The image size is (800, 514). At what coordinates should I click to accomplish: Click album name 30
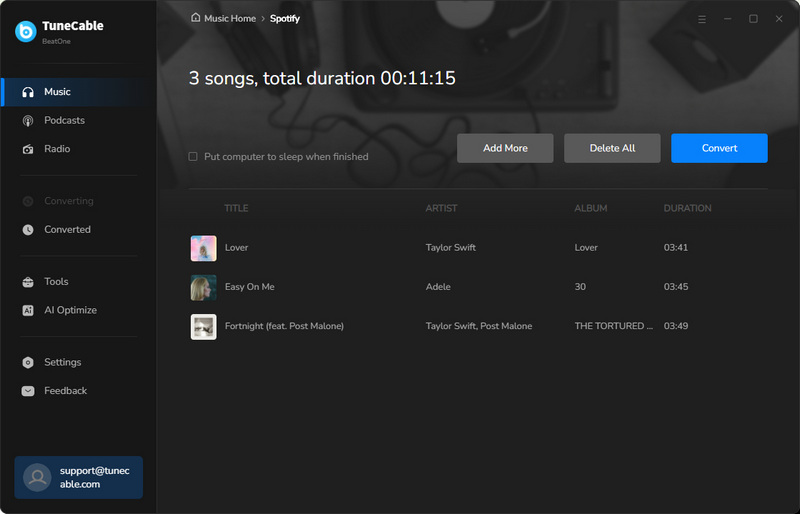[580, 287]
